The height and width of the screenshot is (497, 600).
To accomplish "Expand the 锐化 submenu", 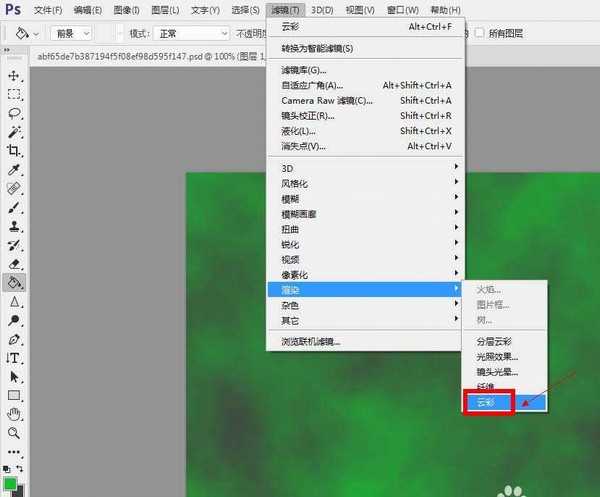I will click(x=365, y=244).
